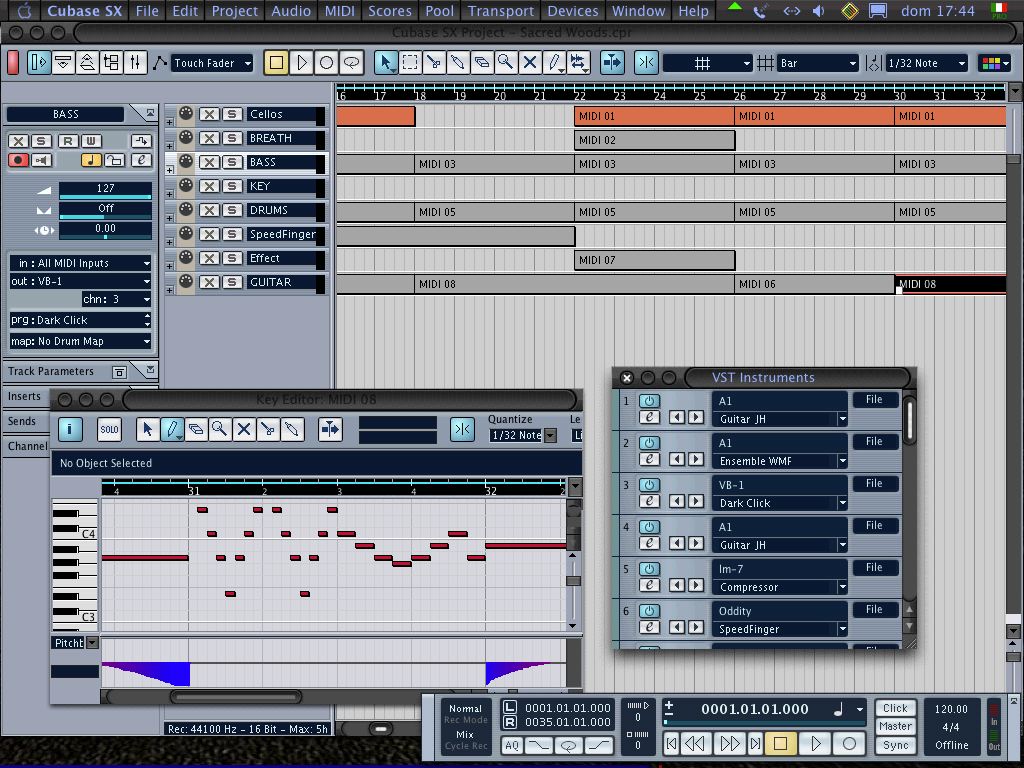Click the Record button in transport panel
This screenshot has width=1024, height=768.
(x=849, y=743)
